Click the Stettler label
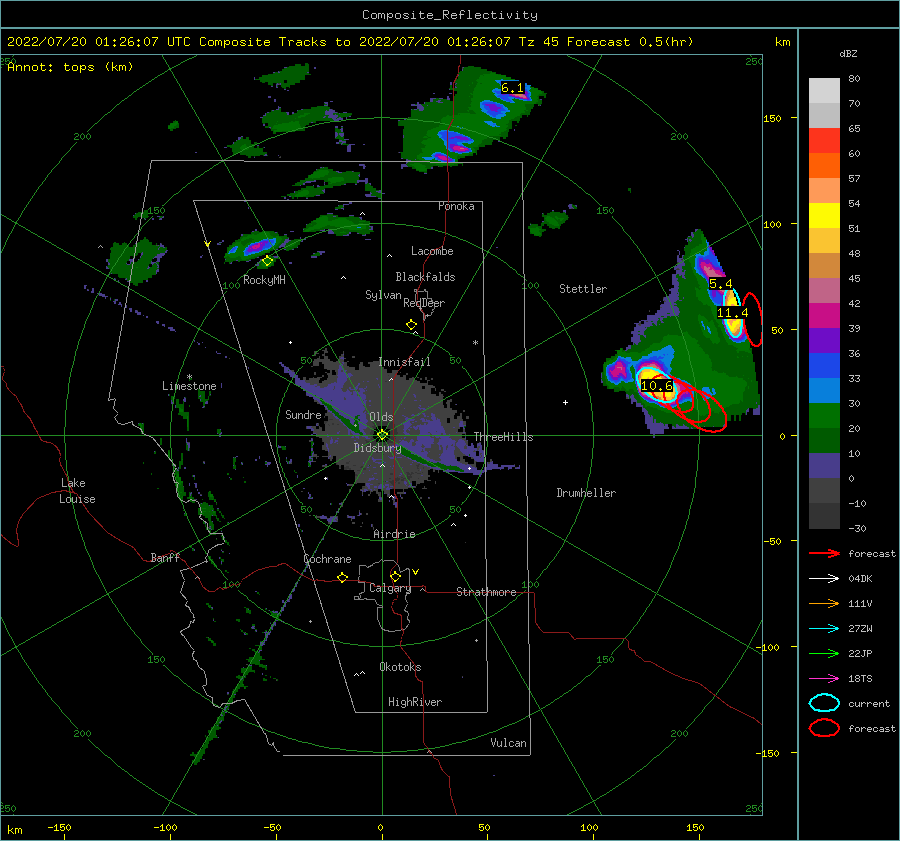 click(x=583, y=289)
